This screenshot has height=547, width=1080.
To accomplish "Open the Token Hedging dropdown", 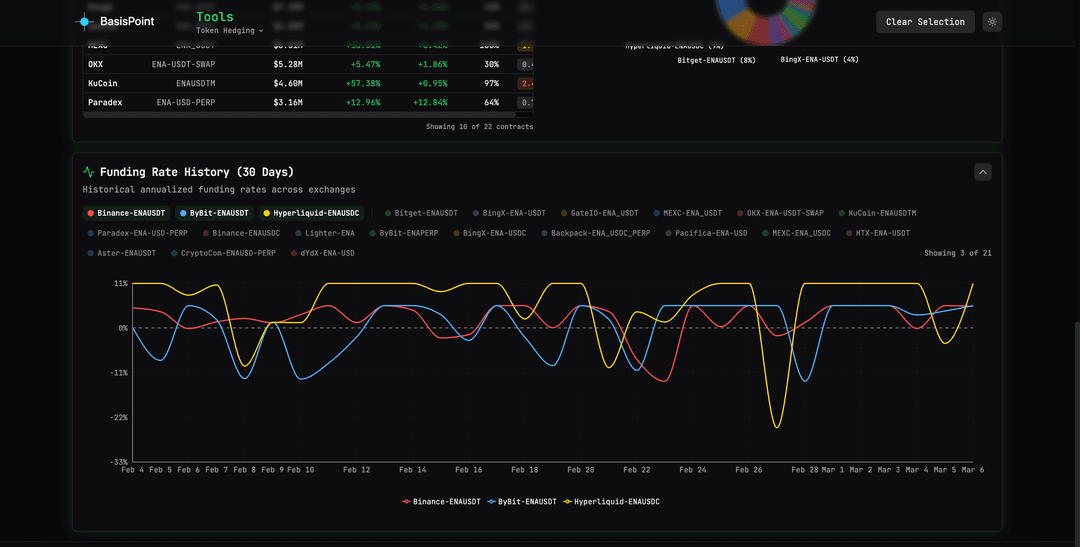I will click(x=229, y=31).
